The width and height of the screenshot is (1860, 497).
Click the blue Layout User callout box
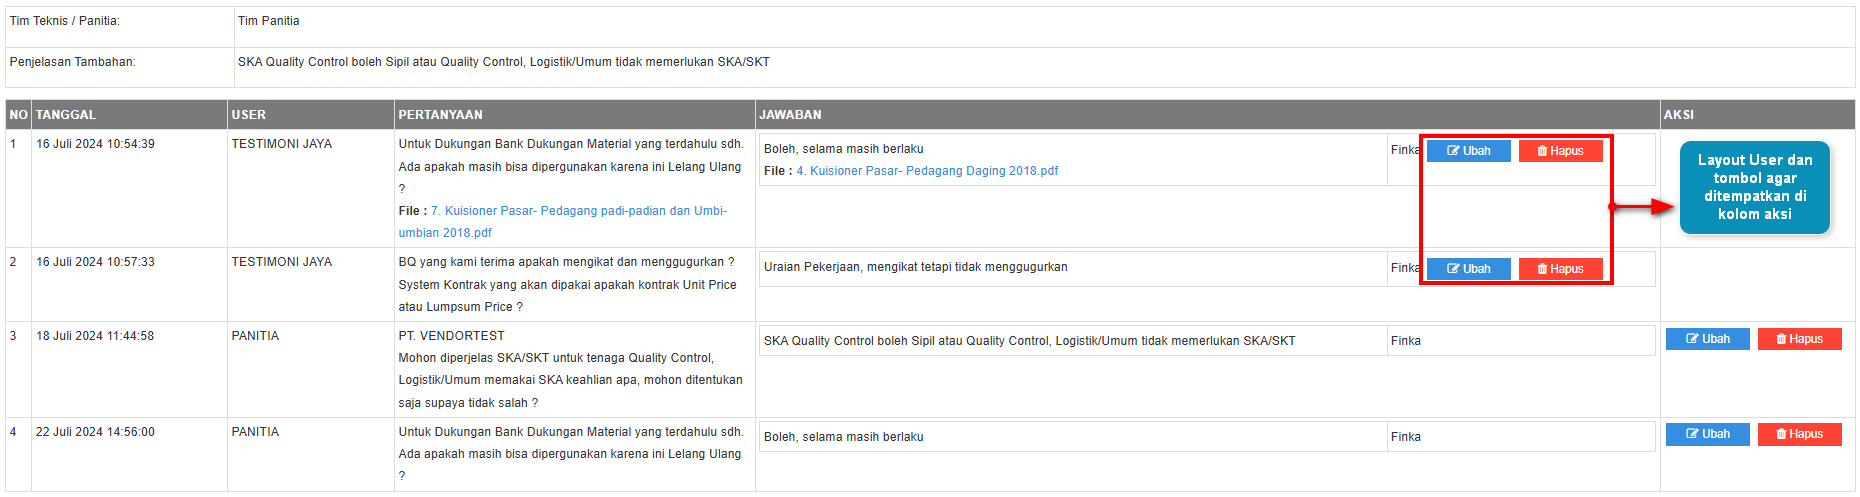click(1754, 187)
